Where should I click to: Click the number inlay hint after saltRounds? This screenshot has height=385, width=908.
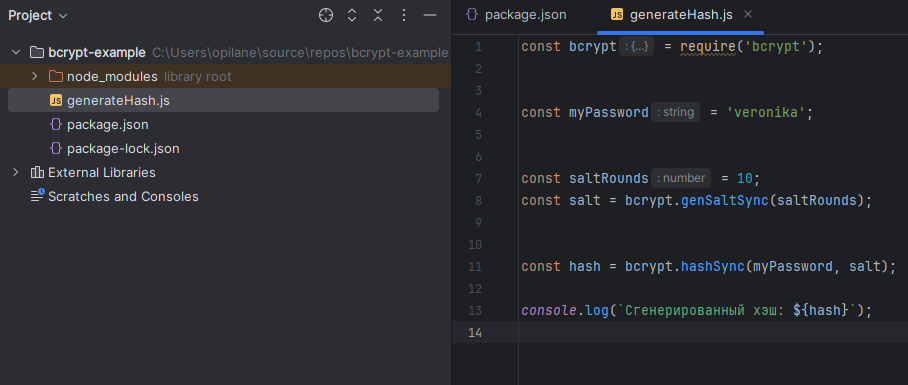click(x=680, y=178)
